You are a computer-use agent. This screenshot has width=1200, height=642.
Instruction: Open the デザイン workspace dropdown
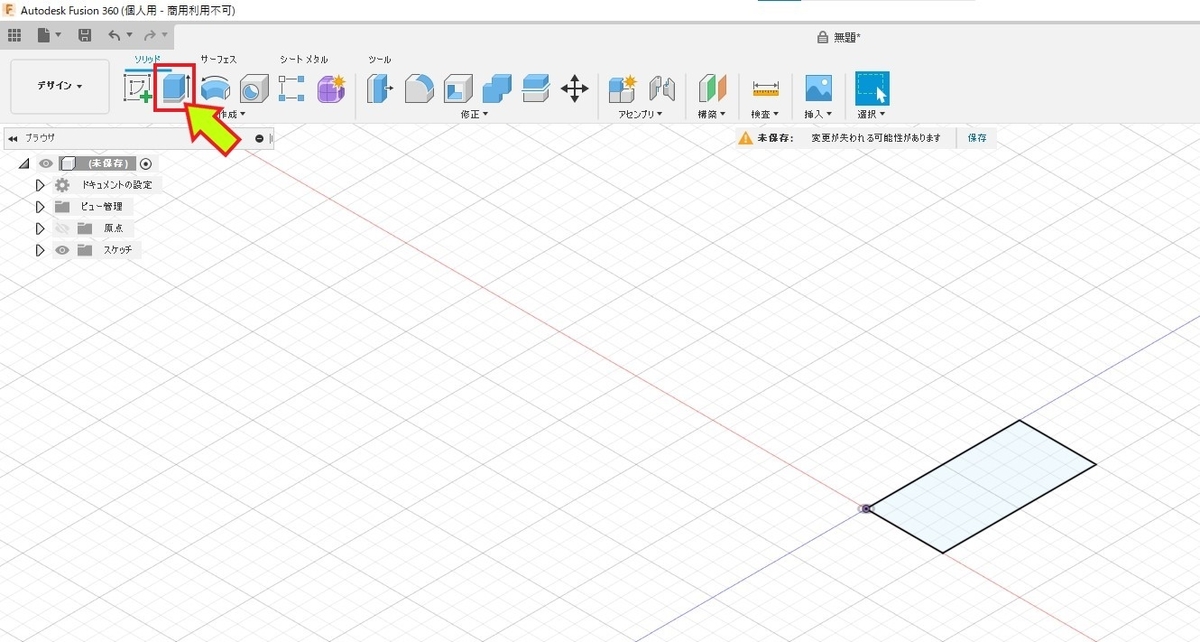tap(58, 87)
